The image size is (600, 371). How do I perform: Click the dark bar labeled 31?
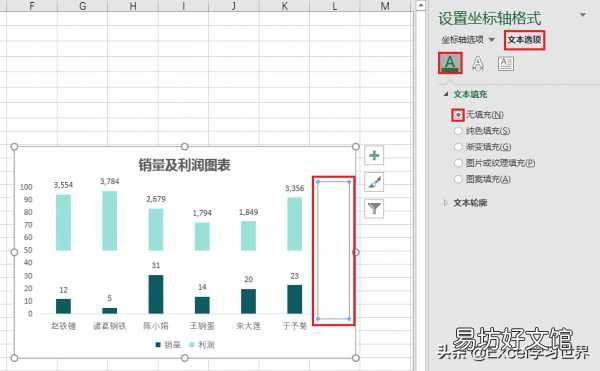pyautogui.click(x=156, y=295)
